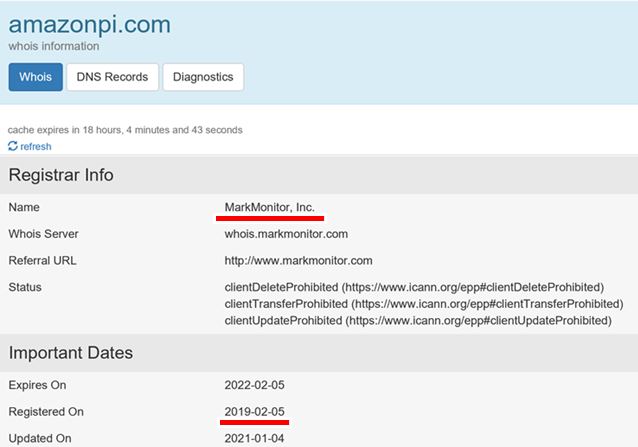Click the Referral URL label
Viewport: 638px width, 447px height.
42,260
